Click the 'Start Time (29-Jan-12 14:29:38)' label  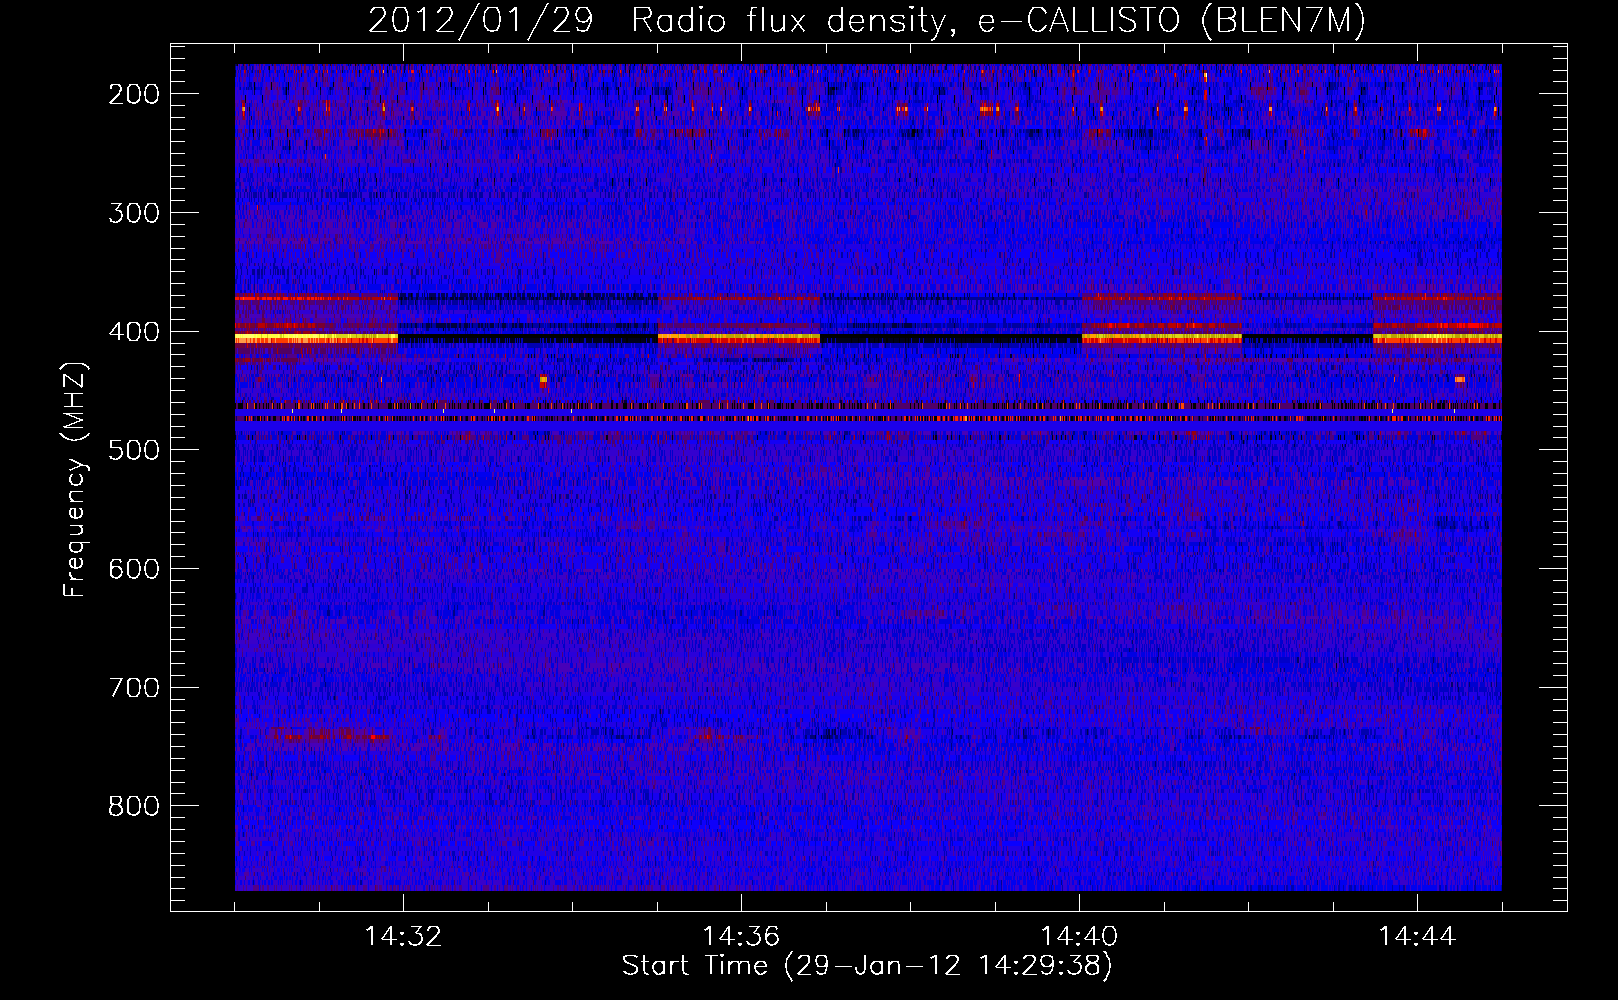tap(867, 966)
